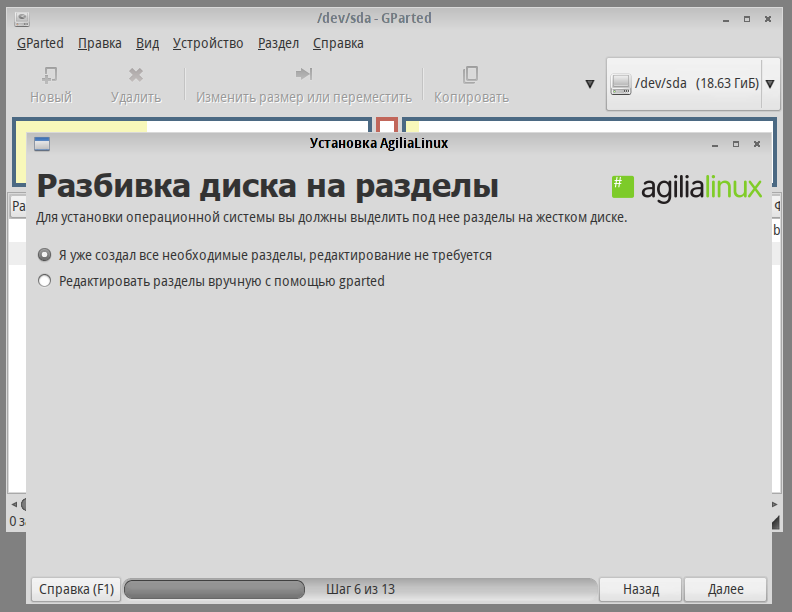
Task: Click the Назад button
Action: click(x=640, y=589)
